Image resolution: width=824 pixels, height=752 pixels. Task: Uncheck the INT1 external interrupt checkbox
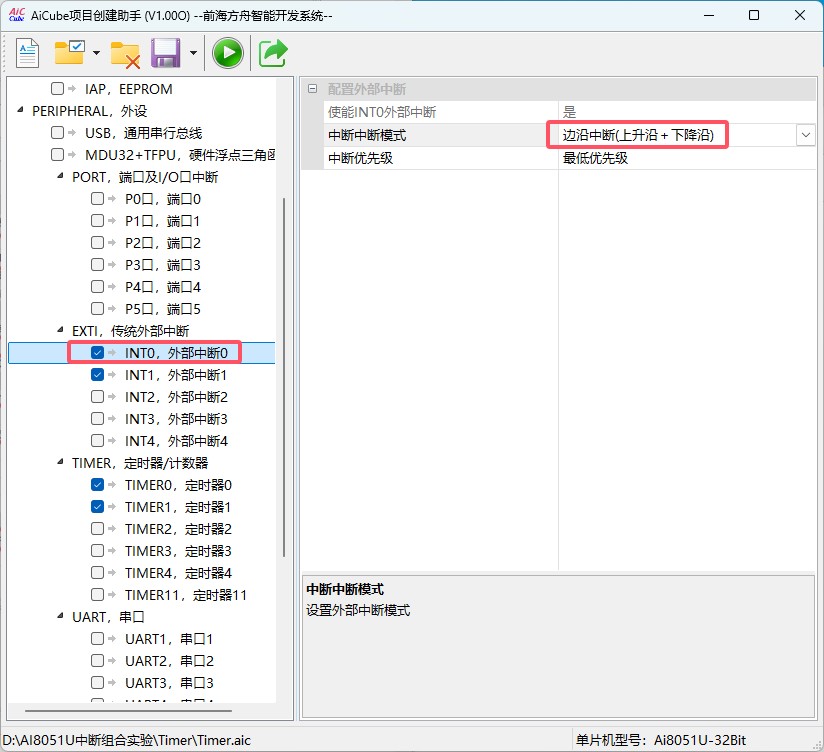(x=97, y=374)
